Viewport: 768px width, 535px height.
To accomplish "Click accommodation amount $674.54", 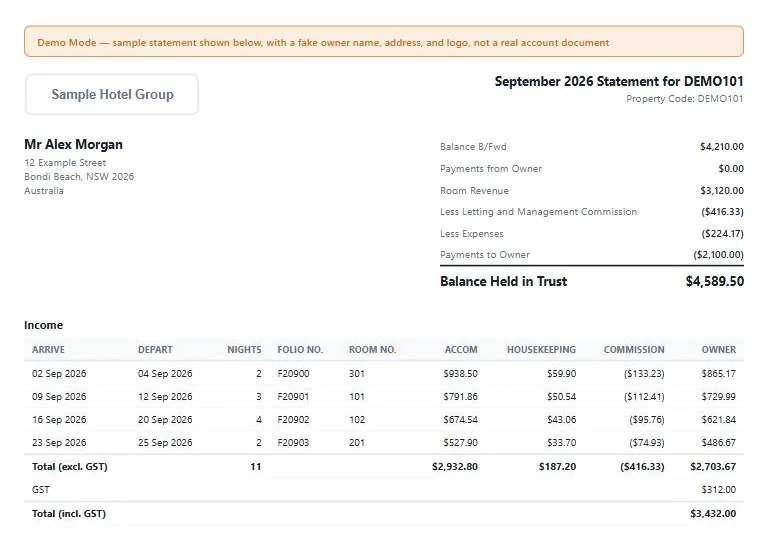I will point(460,420).
